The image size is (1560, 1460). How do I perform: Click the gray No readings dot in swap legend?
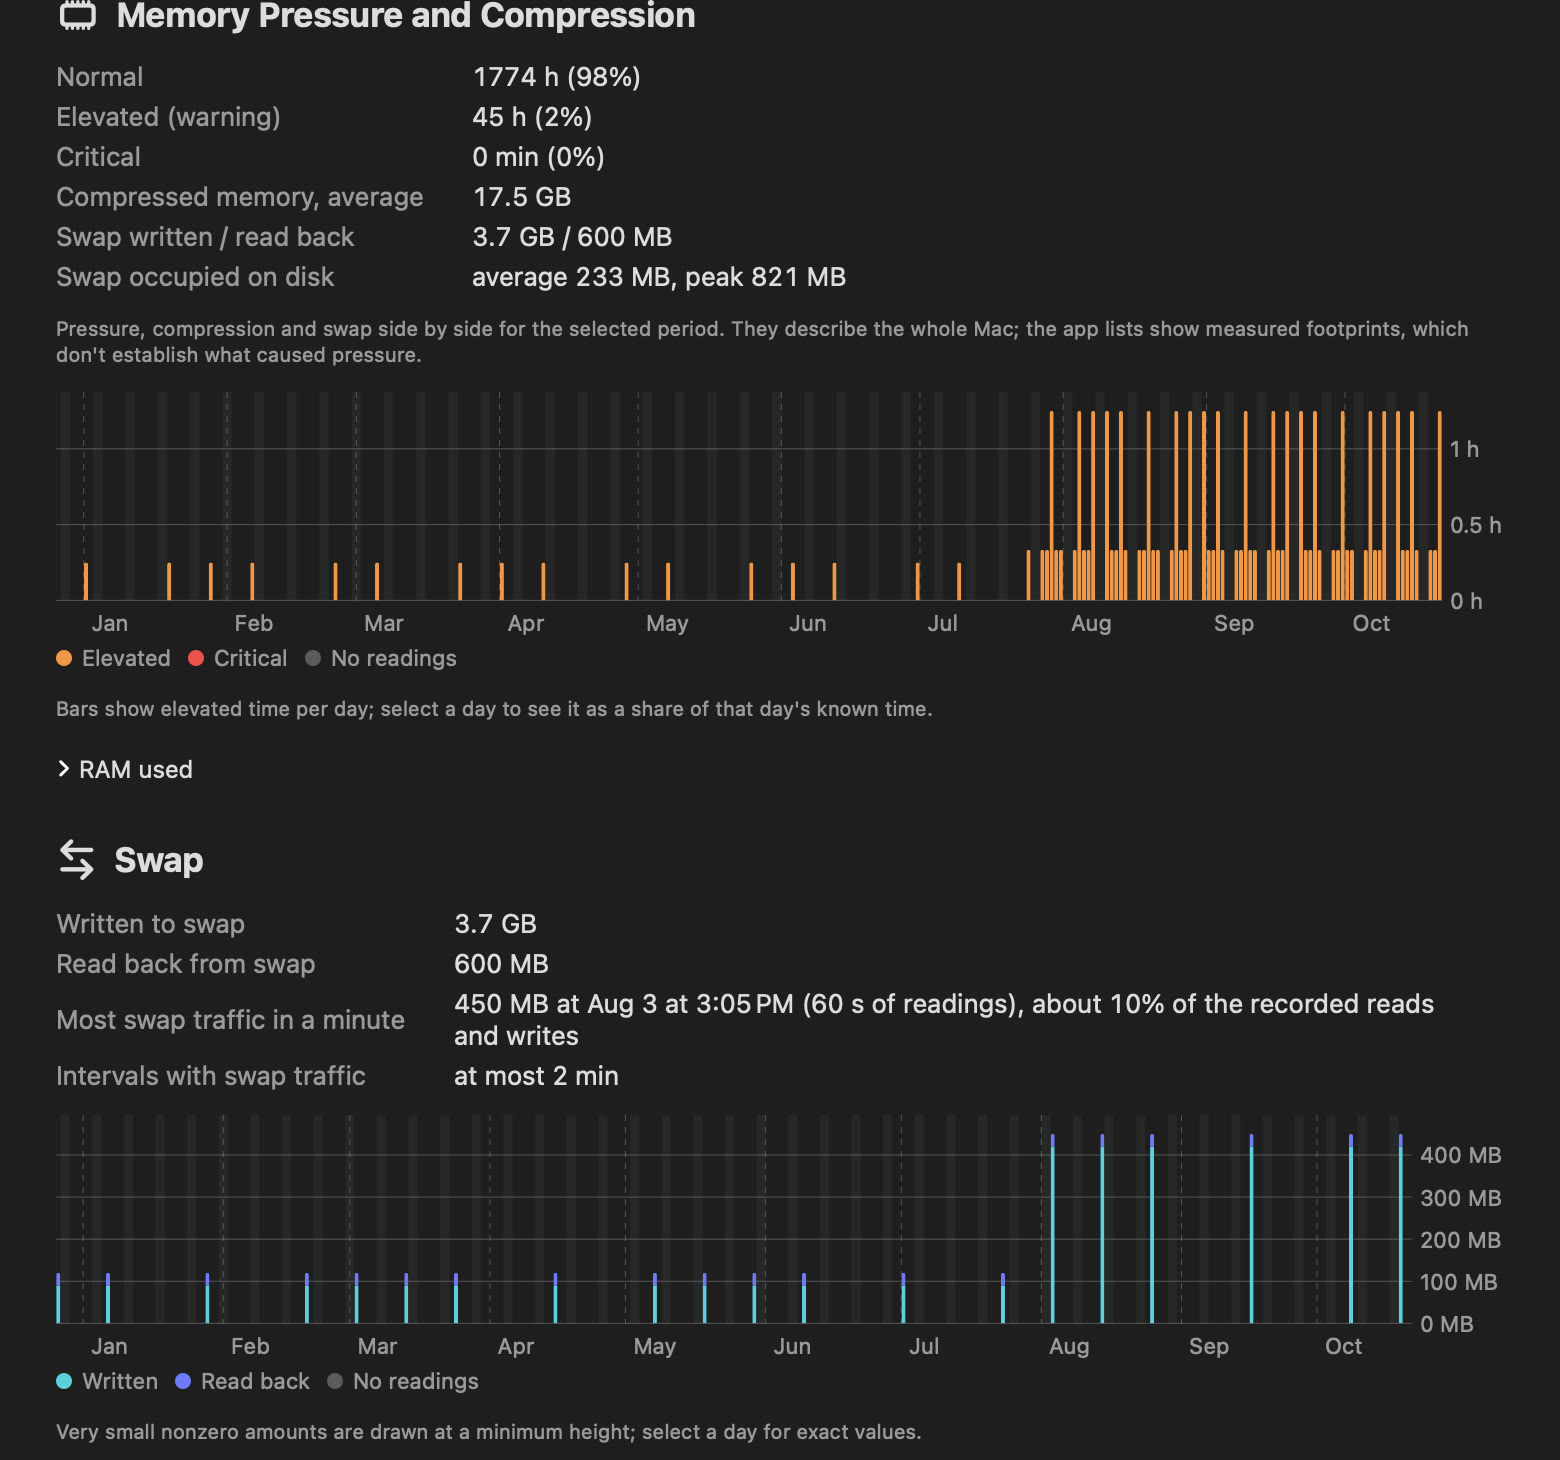(x=335, y=1381)
